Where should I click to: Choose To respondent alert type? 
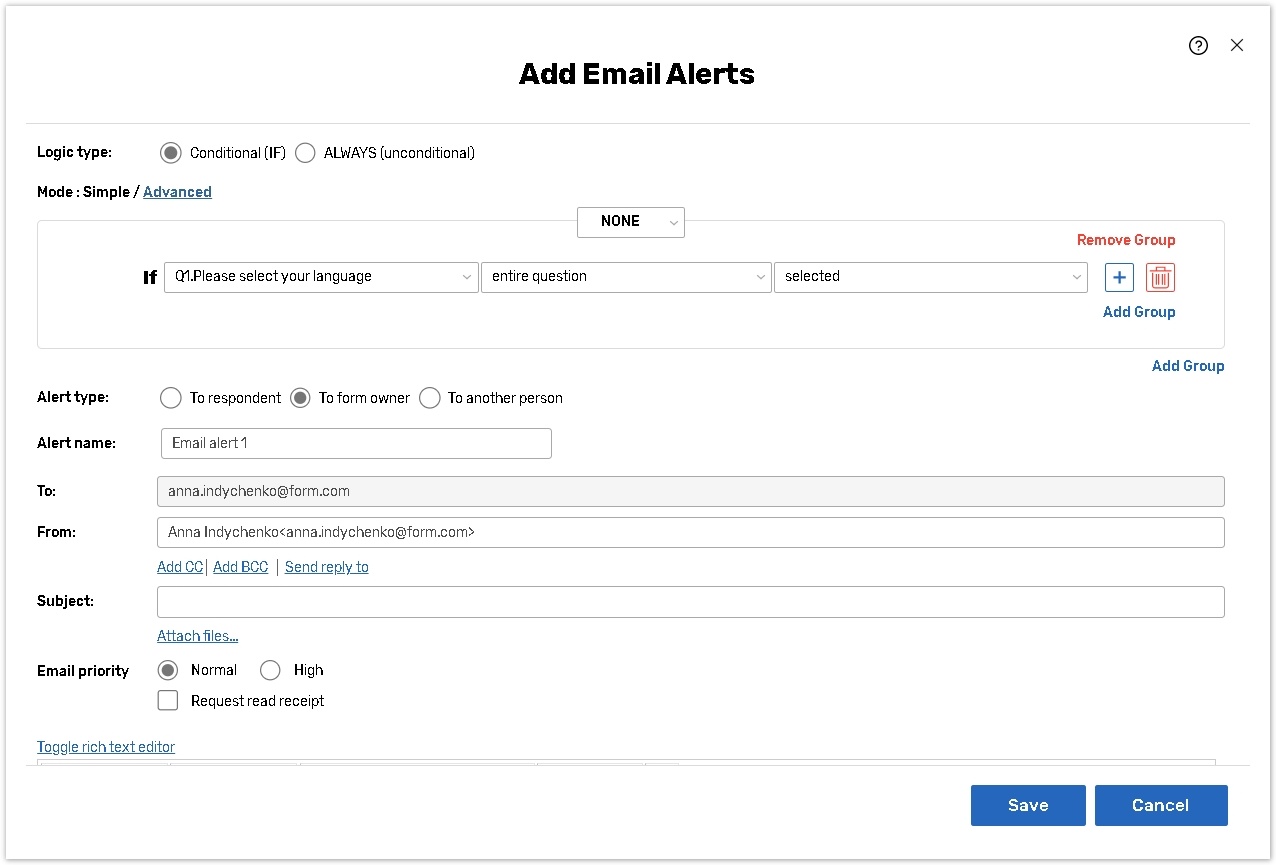pos(171,398)
